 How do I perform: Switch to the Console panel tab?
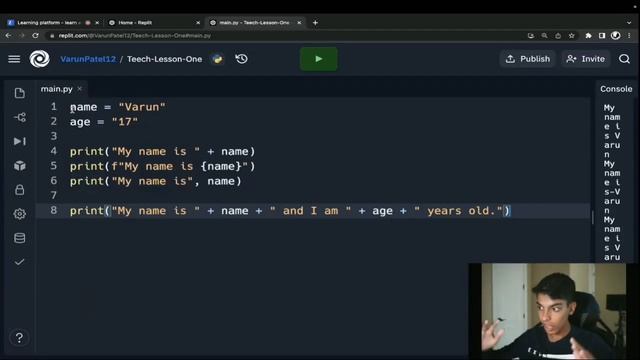point(616,89)
